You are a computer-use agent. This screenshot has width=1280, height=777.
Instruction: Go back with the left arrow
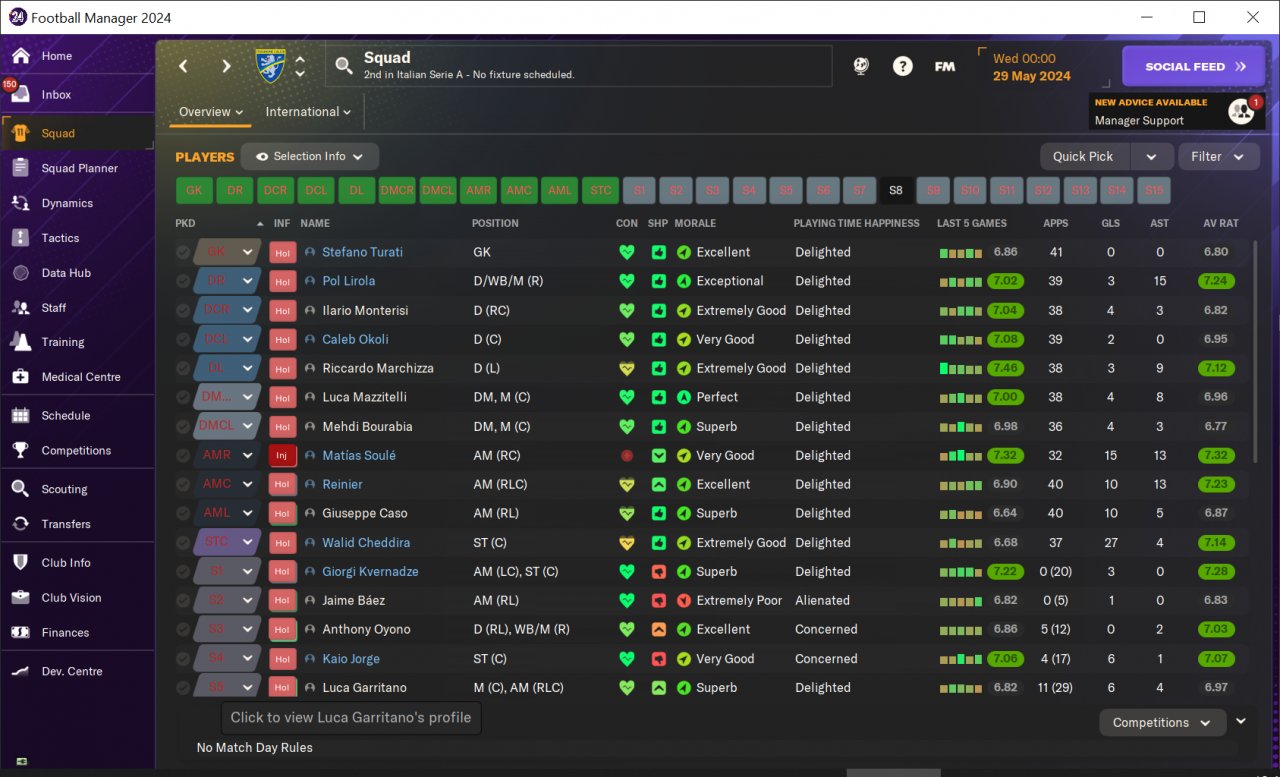pos(183,66)
